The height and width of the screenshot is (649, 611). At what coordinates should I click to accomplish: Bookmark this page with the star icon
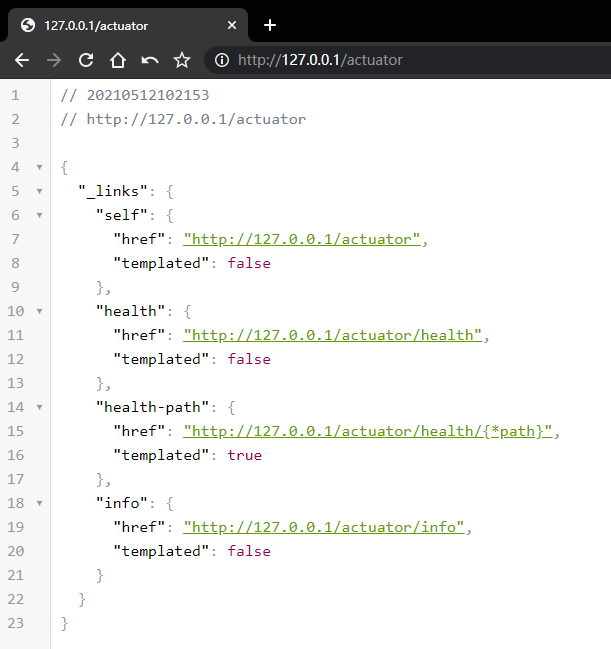[182, 60]
